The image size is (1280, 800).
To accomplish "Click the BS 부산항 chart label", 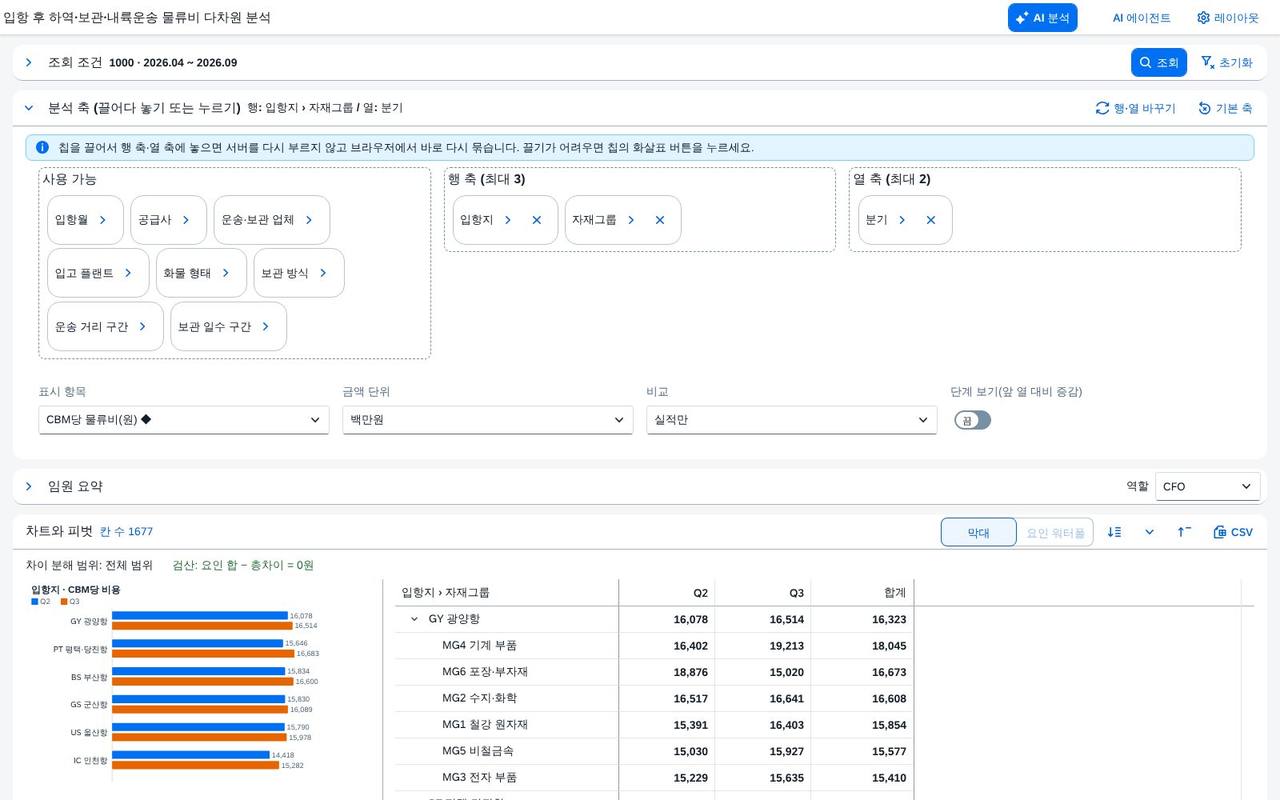I will 89,677.
